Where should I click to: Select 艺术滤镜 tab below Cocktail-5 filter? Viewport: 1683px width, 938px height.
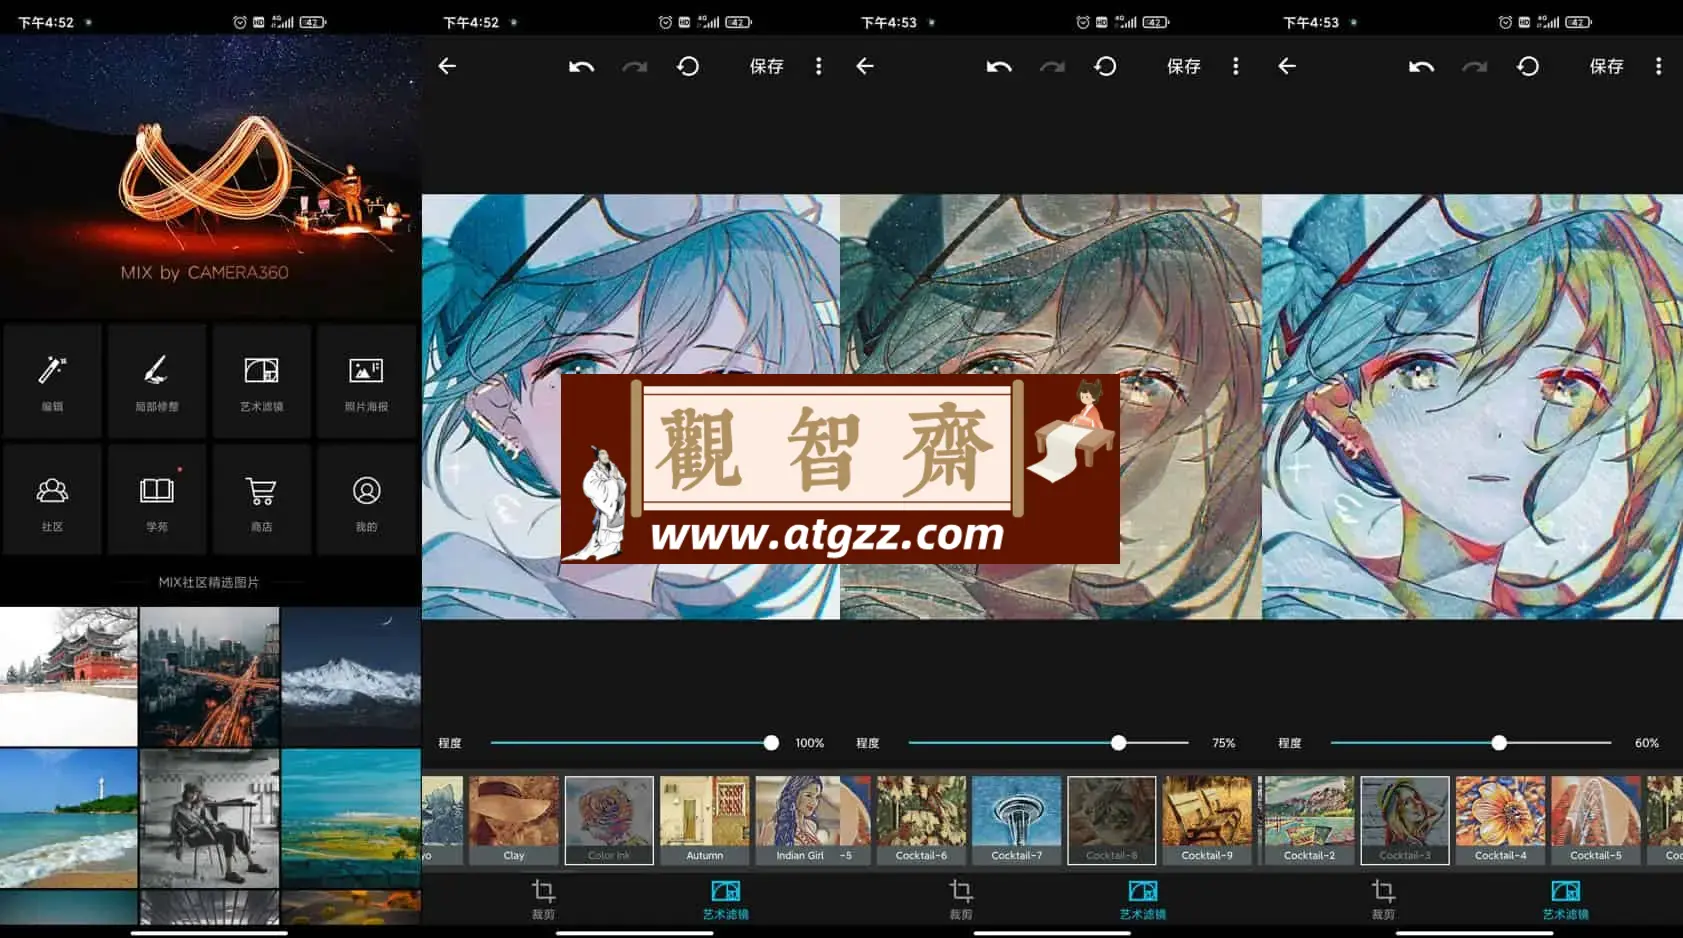(x=1565, y=899)
